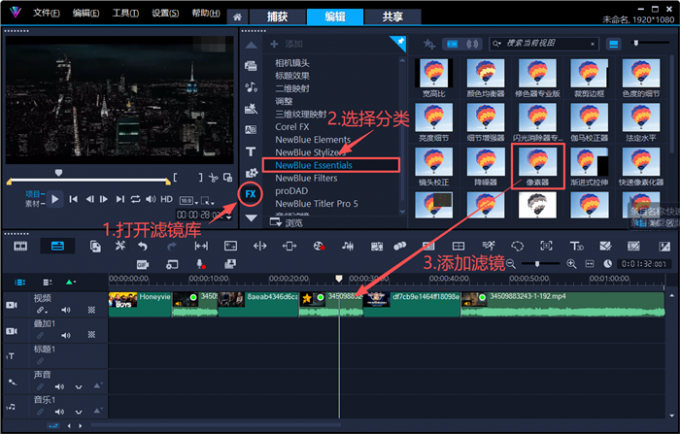
Task: Open the record voice-over microphone icon
Action: pyautogui.click(x=200, y=264)
